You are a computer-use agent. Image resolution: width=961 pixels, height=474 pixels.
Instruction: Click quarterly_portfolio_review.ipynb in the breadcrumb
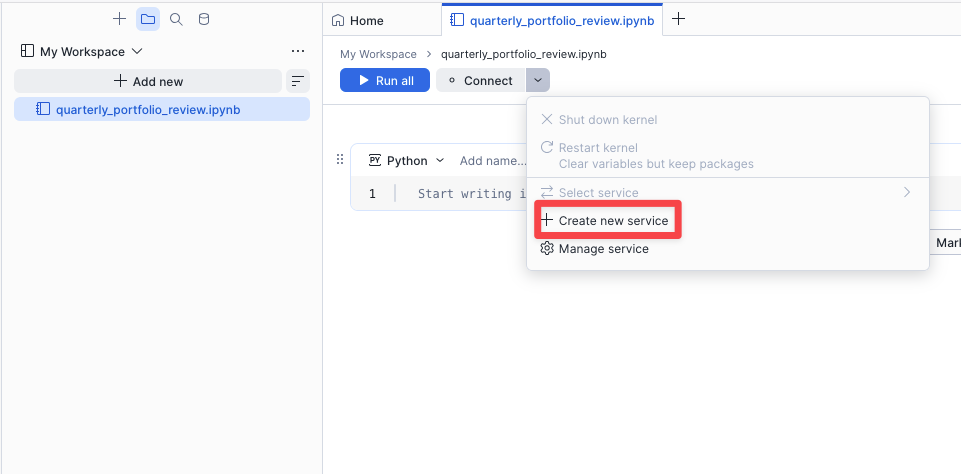523,54
